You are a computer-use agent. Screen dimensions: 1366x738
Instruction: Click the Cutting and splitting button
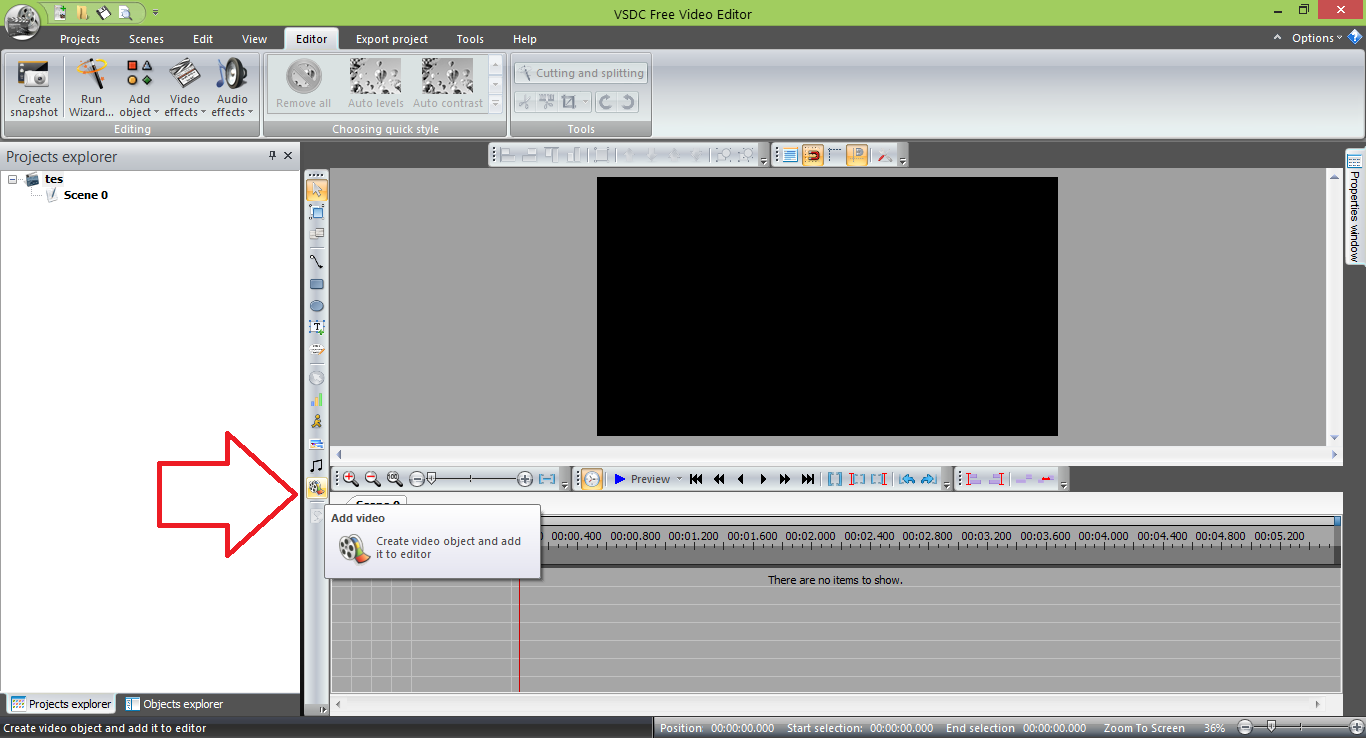(x=581, y=73)
